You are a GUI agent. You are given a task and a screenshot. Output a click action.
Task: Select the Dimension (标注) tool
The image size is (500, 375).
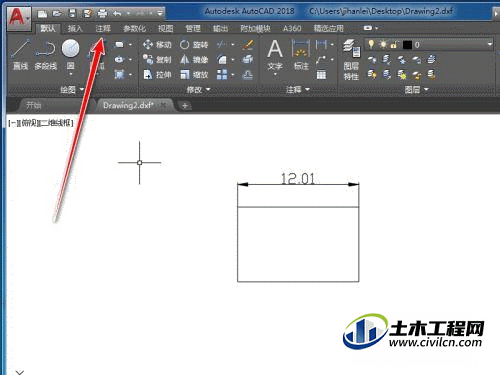tap(301, 54)
